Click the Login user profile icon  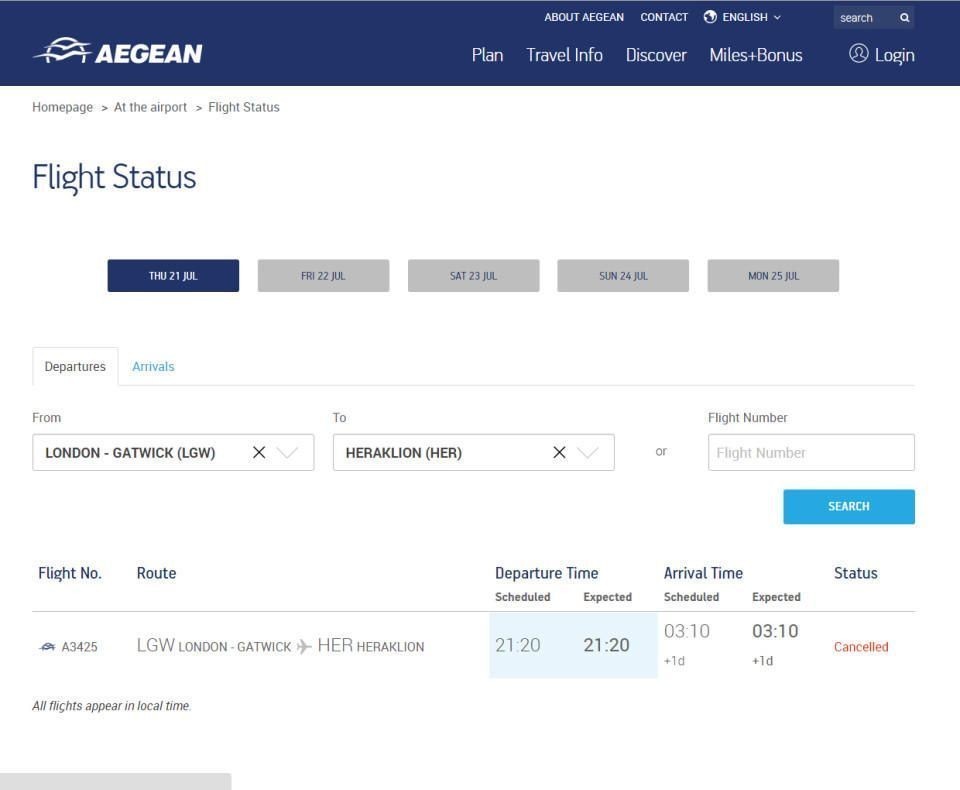(858, 54)
